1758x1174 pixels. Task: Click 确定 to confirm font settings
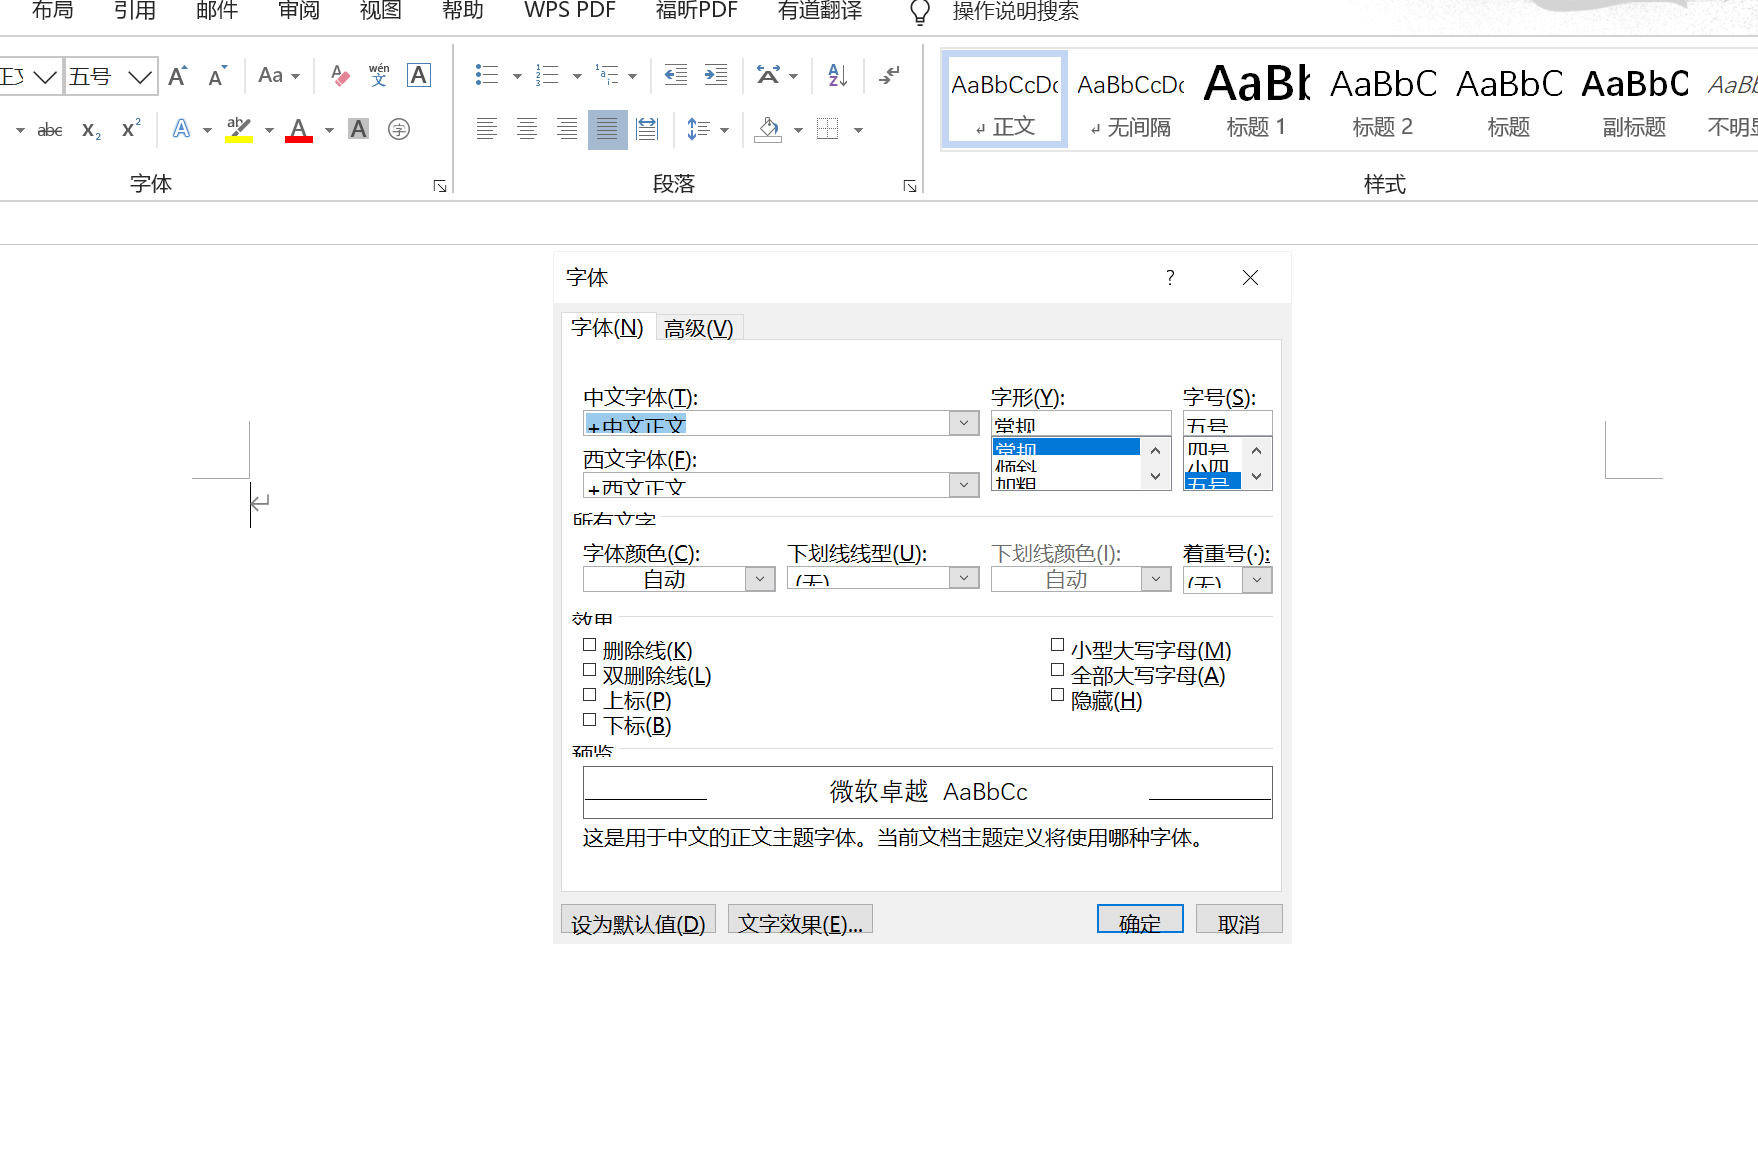coord(1140,920)
